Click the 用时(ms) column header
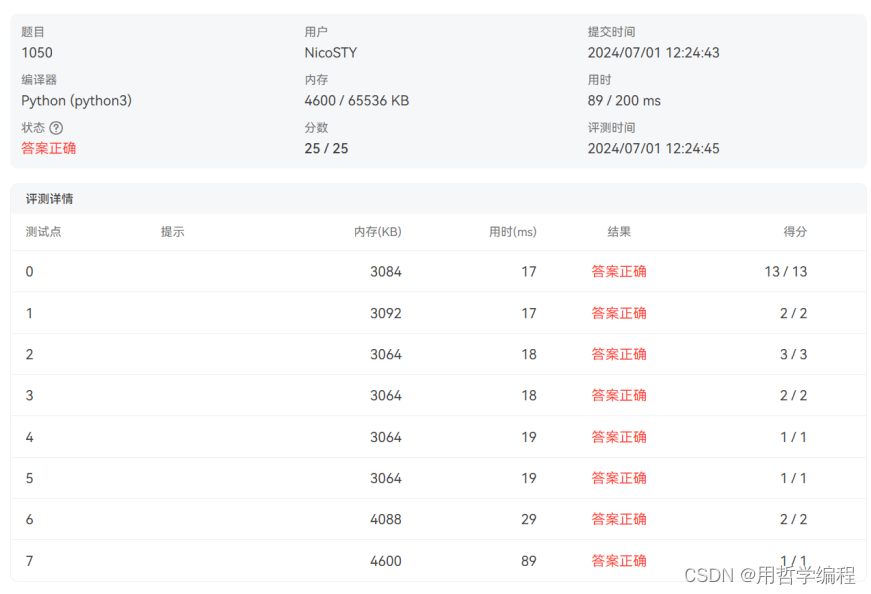Screen dimensions: 871x594 [513, 232]
